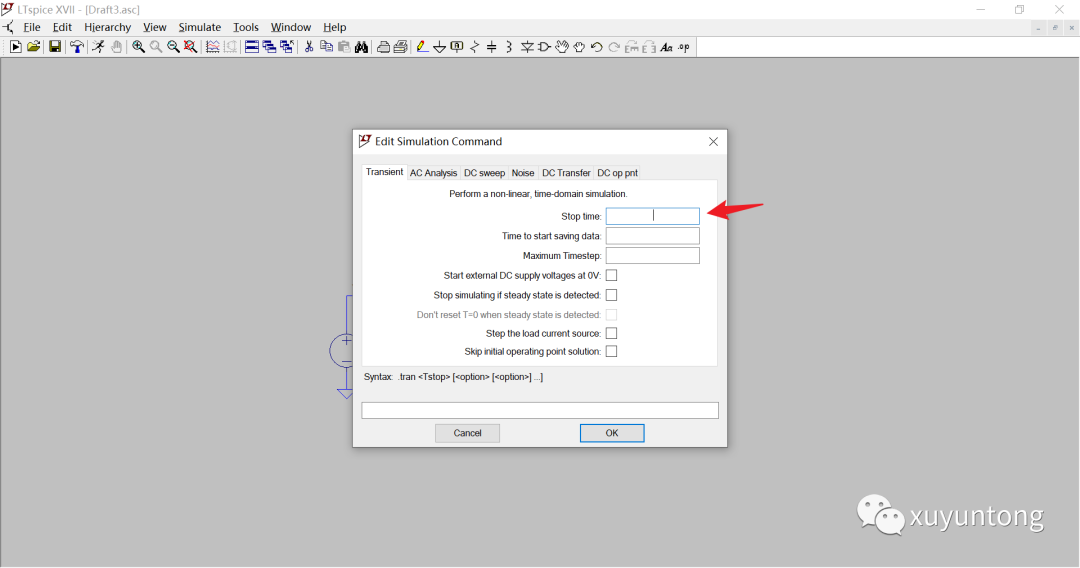This screenshot has height=568, width=1080.
Task: Click the New Schematic toolbar icon
Action: [x=15, y=47]
